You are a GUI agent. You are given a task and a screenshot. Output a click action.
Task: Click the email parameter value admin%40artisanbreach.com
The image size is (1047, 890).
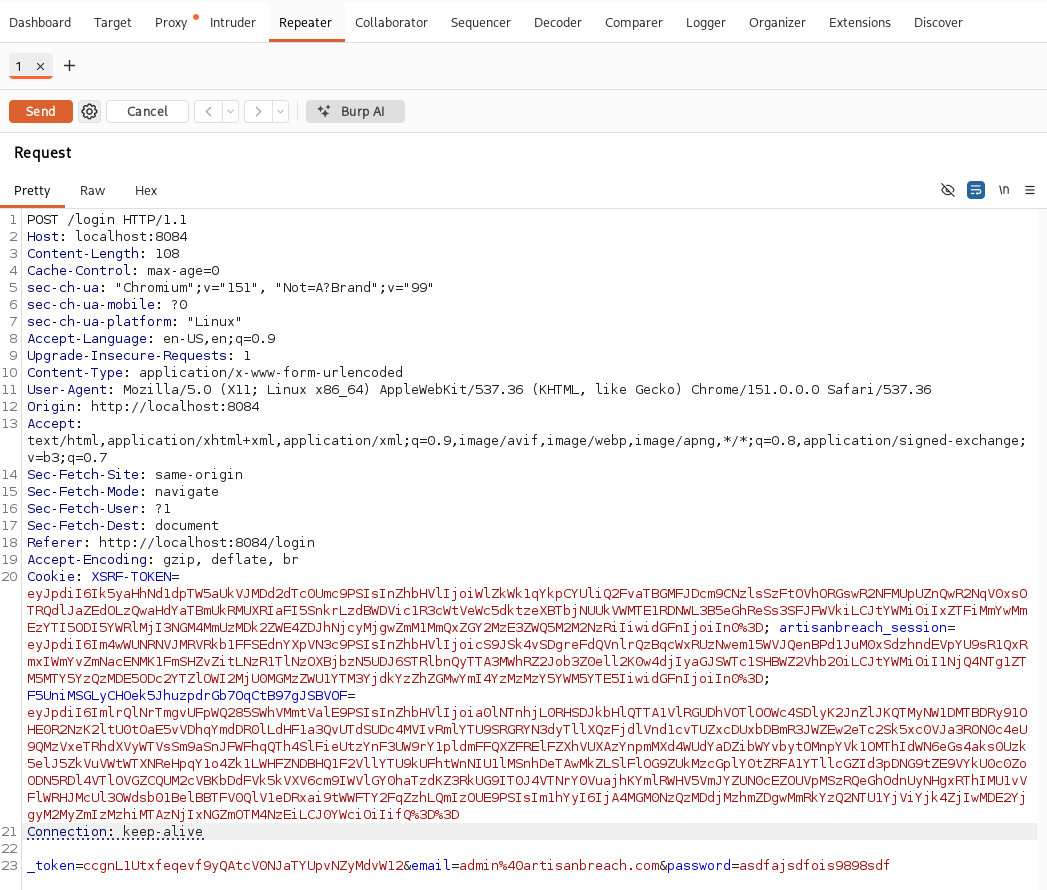pos(560,865)
